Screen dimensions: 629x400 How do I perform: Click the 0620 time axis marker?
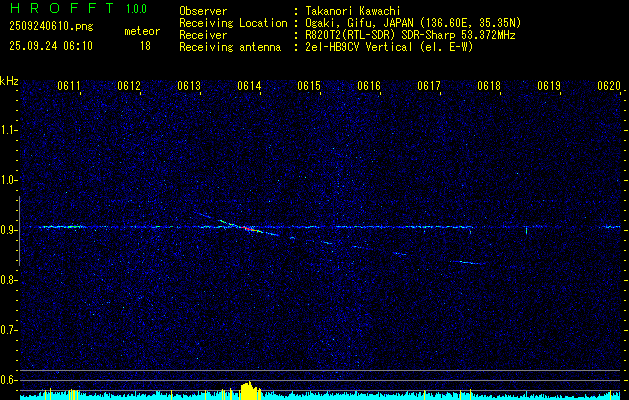click(x=609, y=86)
